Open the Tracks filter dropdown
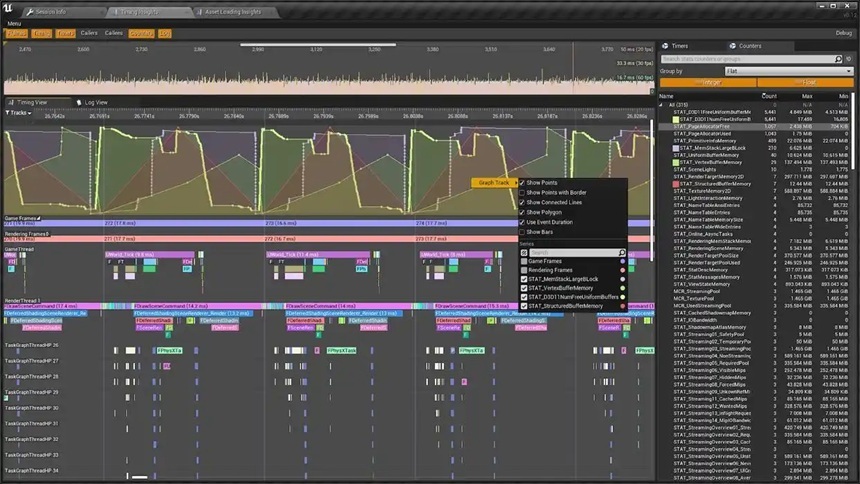 point(18,113)
